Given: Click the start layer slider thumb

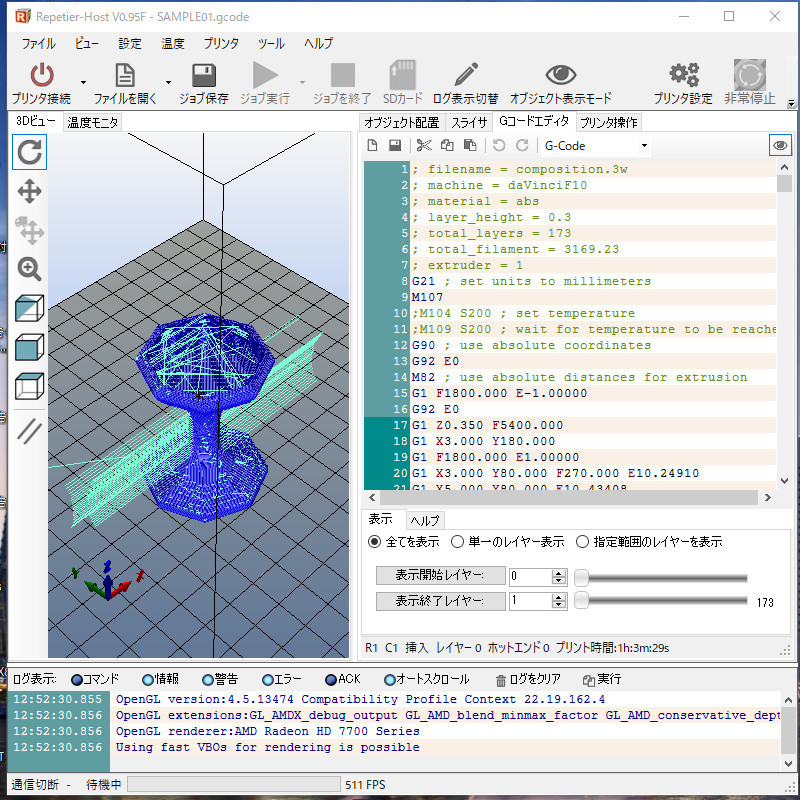Looking at the screenshot, I should pyautogui.click(x=582, y=578).
